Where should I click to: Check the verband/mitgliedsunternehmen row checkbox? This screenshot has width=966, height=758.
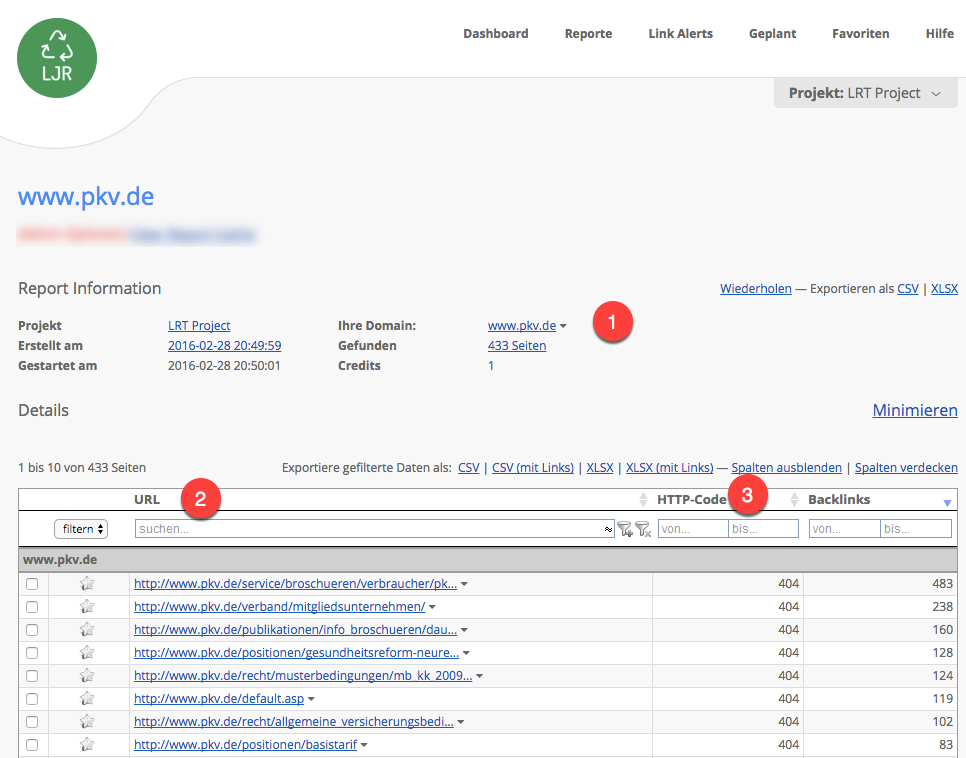(x=32, y=607)
